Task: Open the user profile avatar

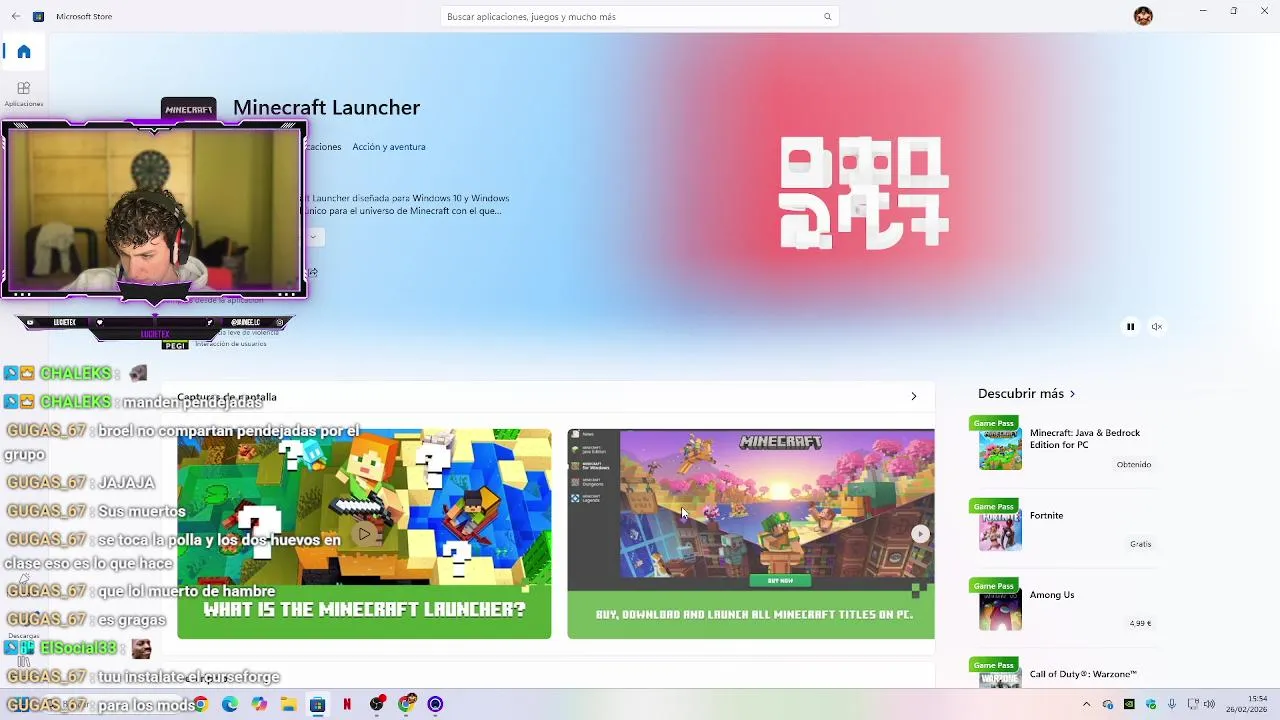Action: (x=1143, y=16)
